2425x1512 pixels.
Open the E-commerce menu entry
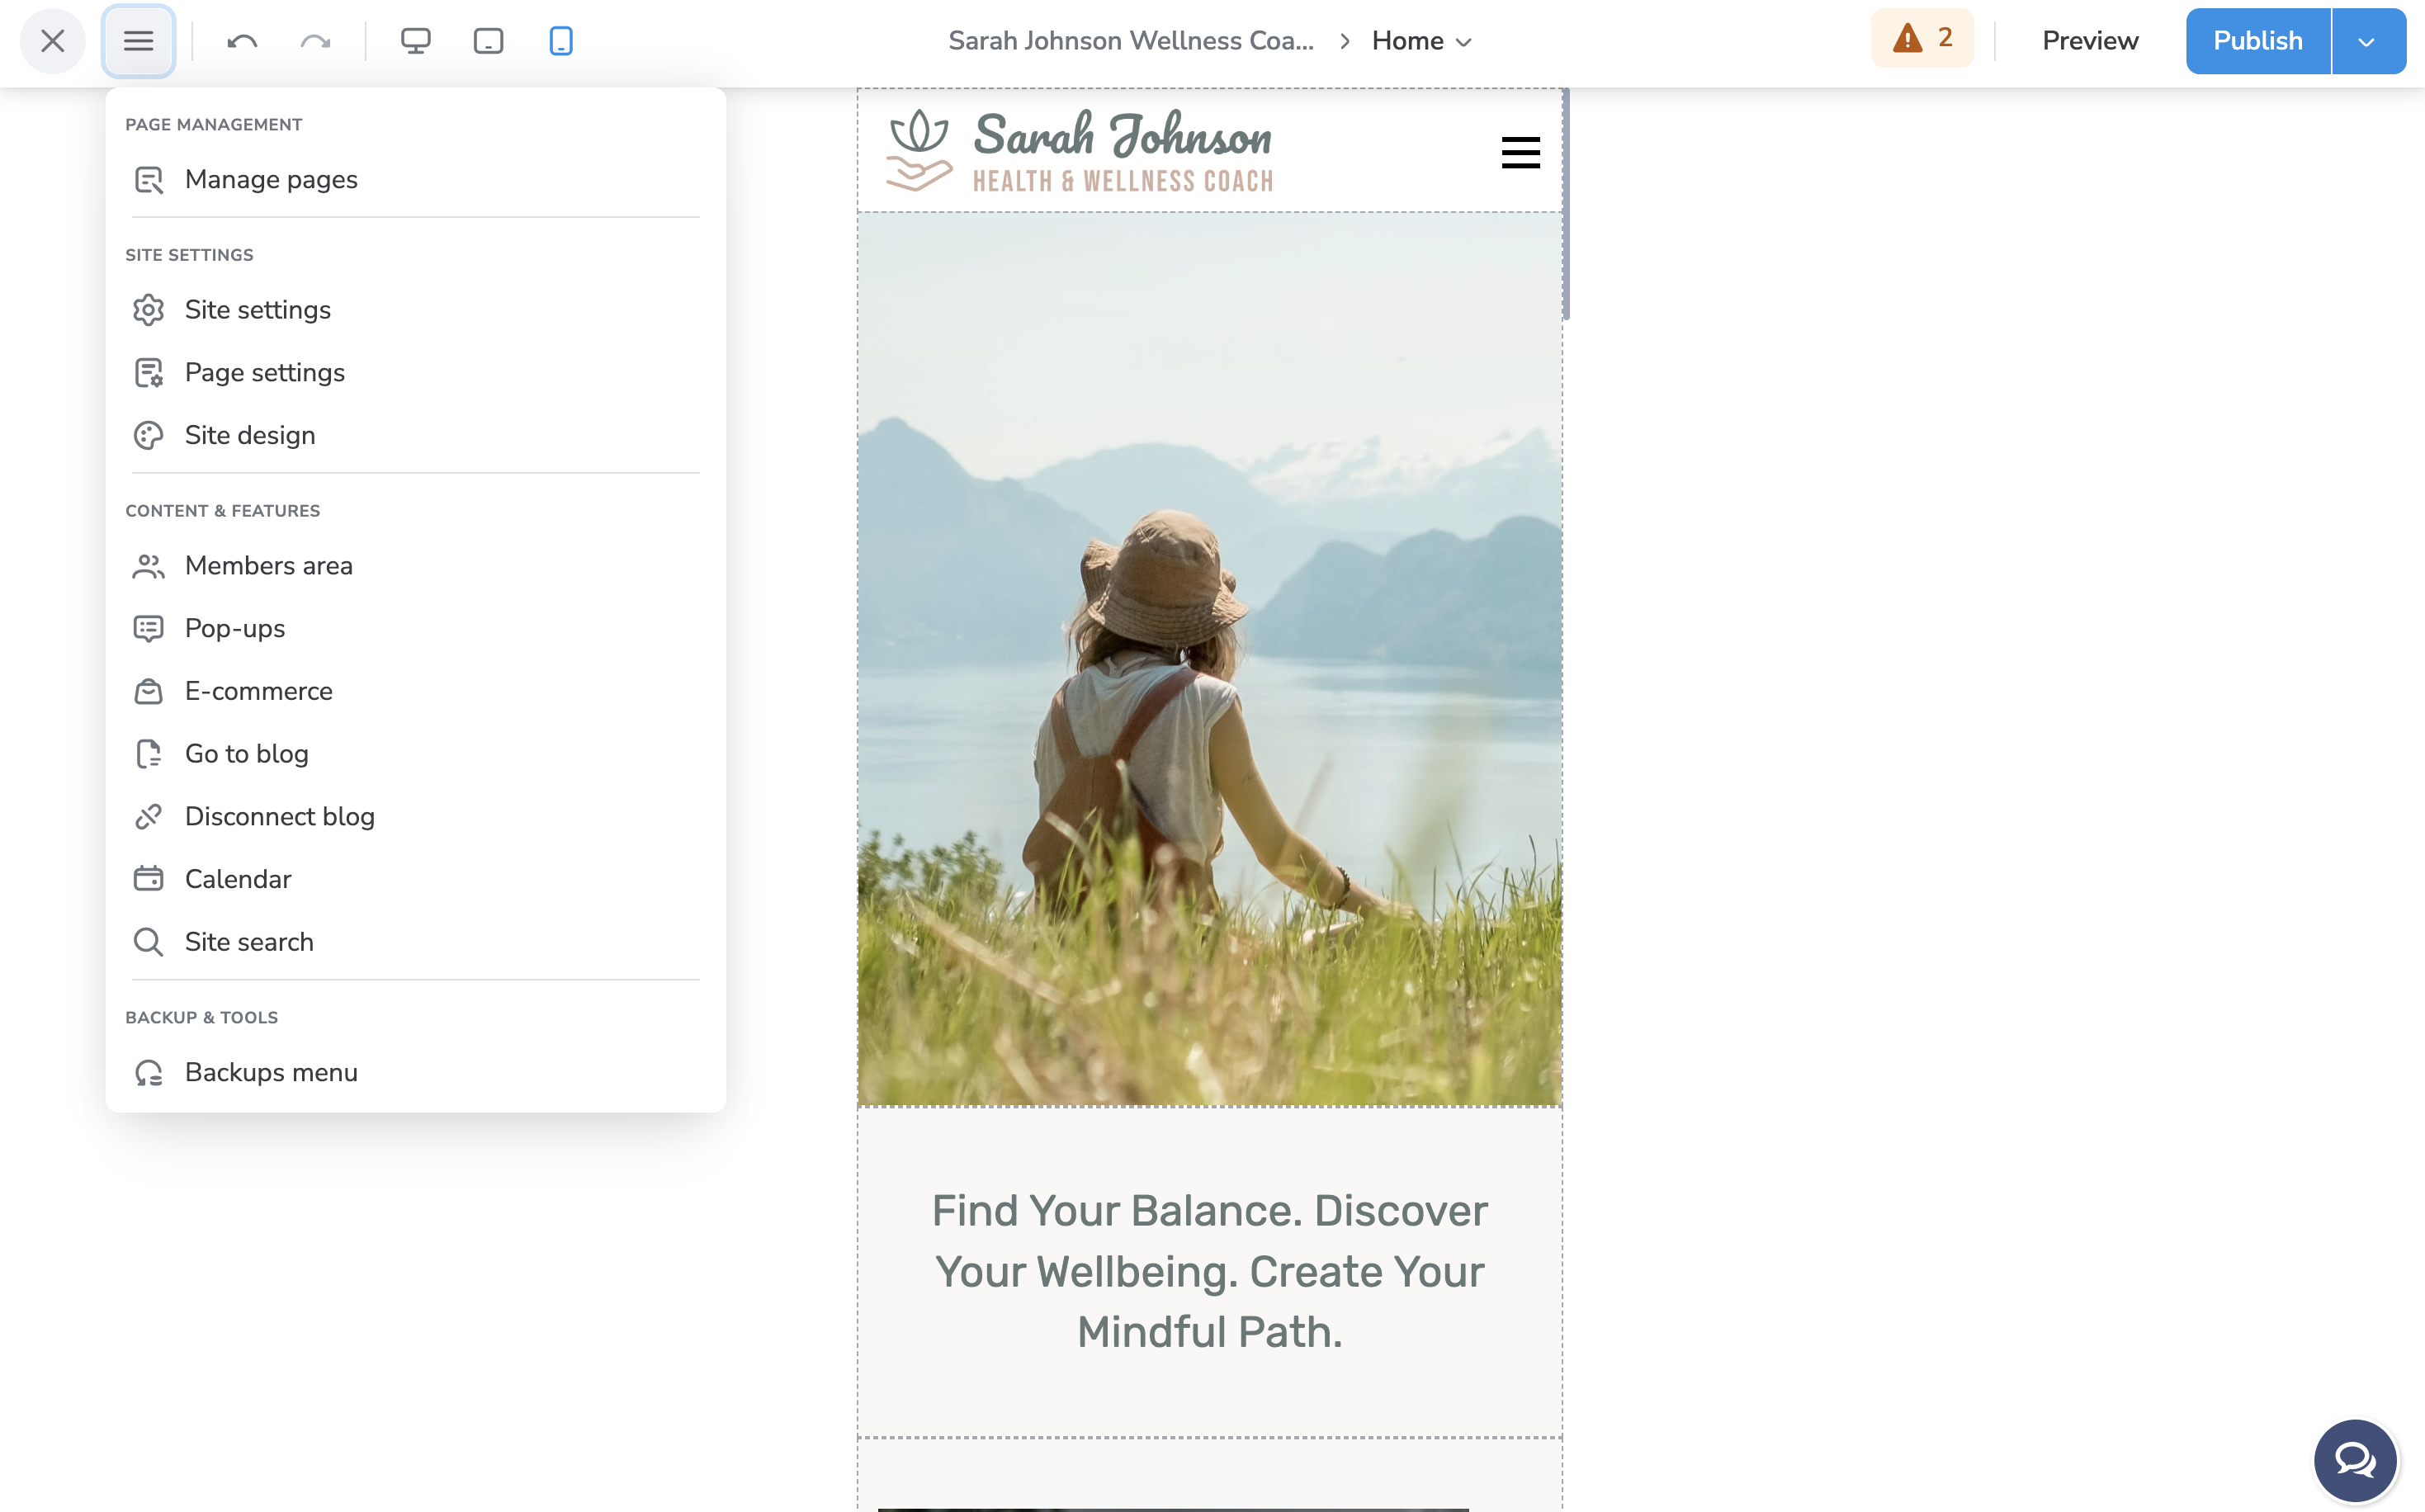pyautogui.click(x=258, y=690)
